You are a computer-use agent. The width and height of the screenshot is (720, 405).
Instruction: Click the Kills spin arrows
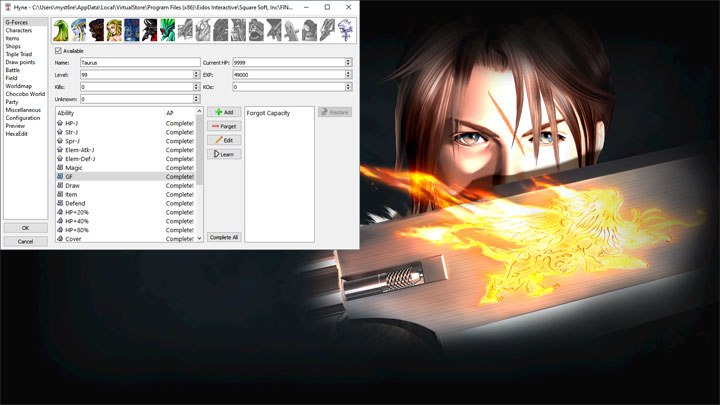[x=197, y=86]
